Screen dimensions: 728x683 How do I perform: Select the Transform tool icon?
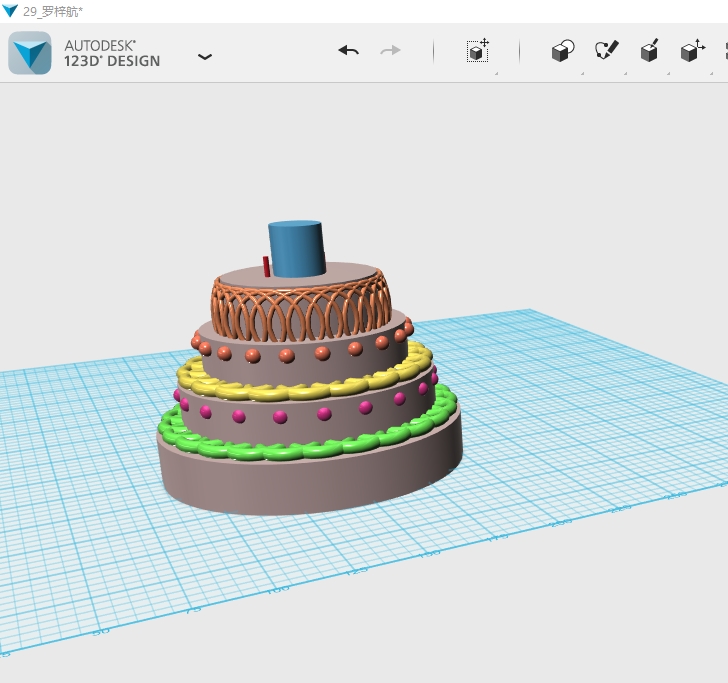pyautogui.click(x=478, y=50)
